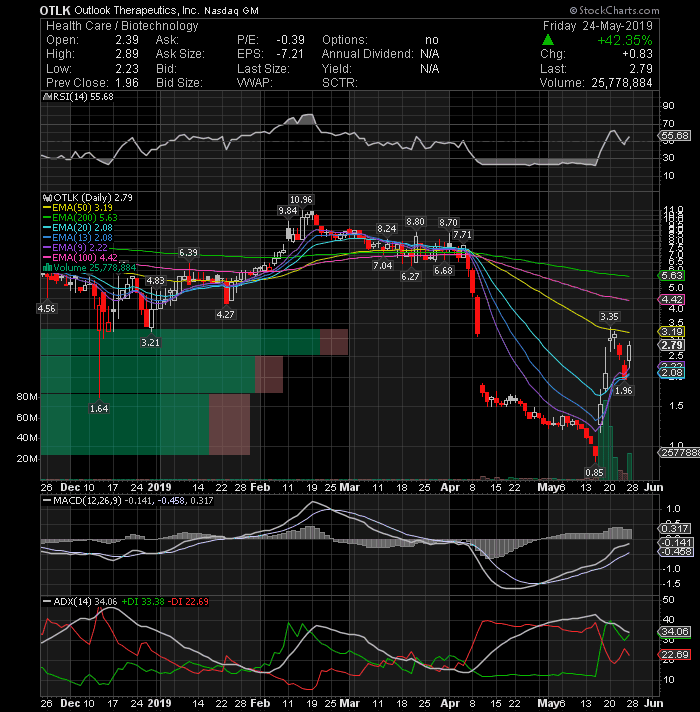This screenshot has width=700, height=712.
Task: Click the 3.21 low price label
Action: 150,342
